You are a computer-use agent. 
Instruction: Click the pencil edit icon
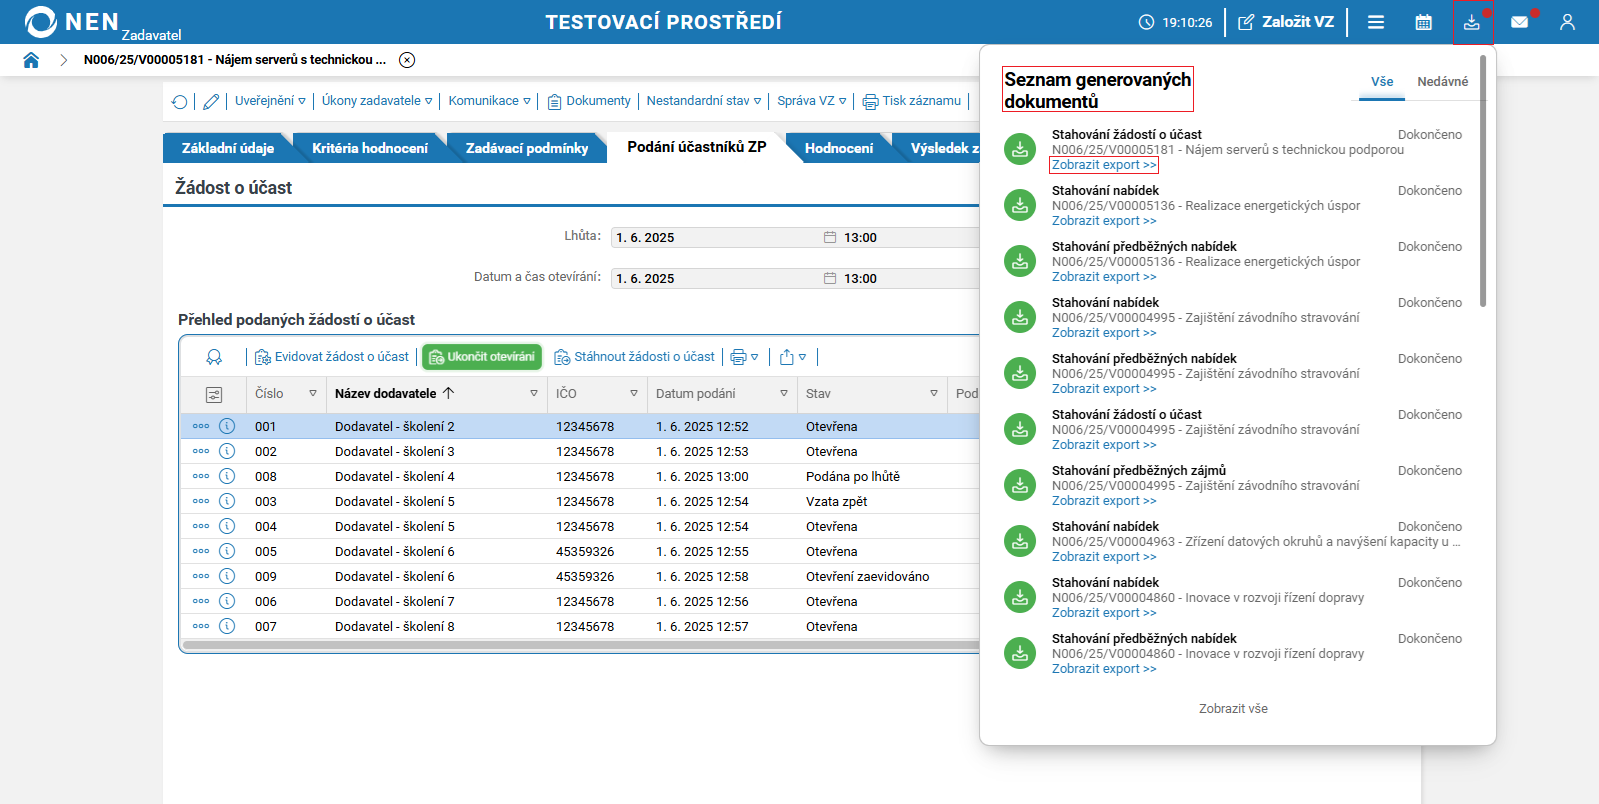click(x=211, y=101)
